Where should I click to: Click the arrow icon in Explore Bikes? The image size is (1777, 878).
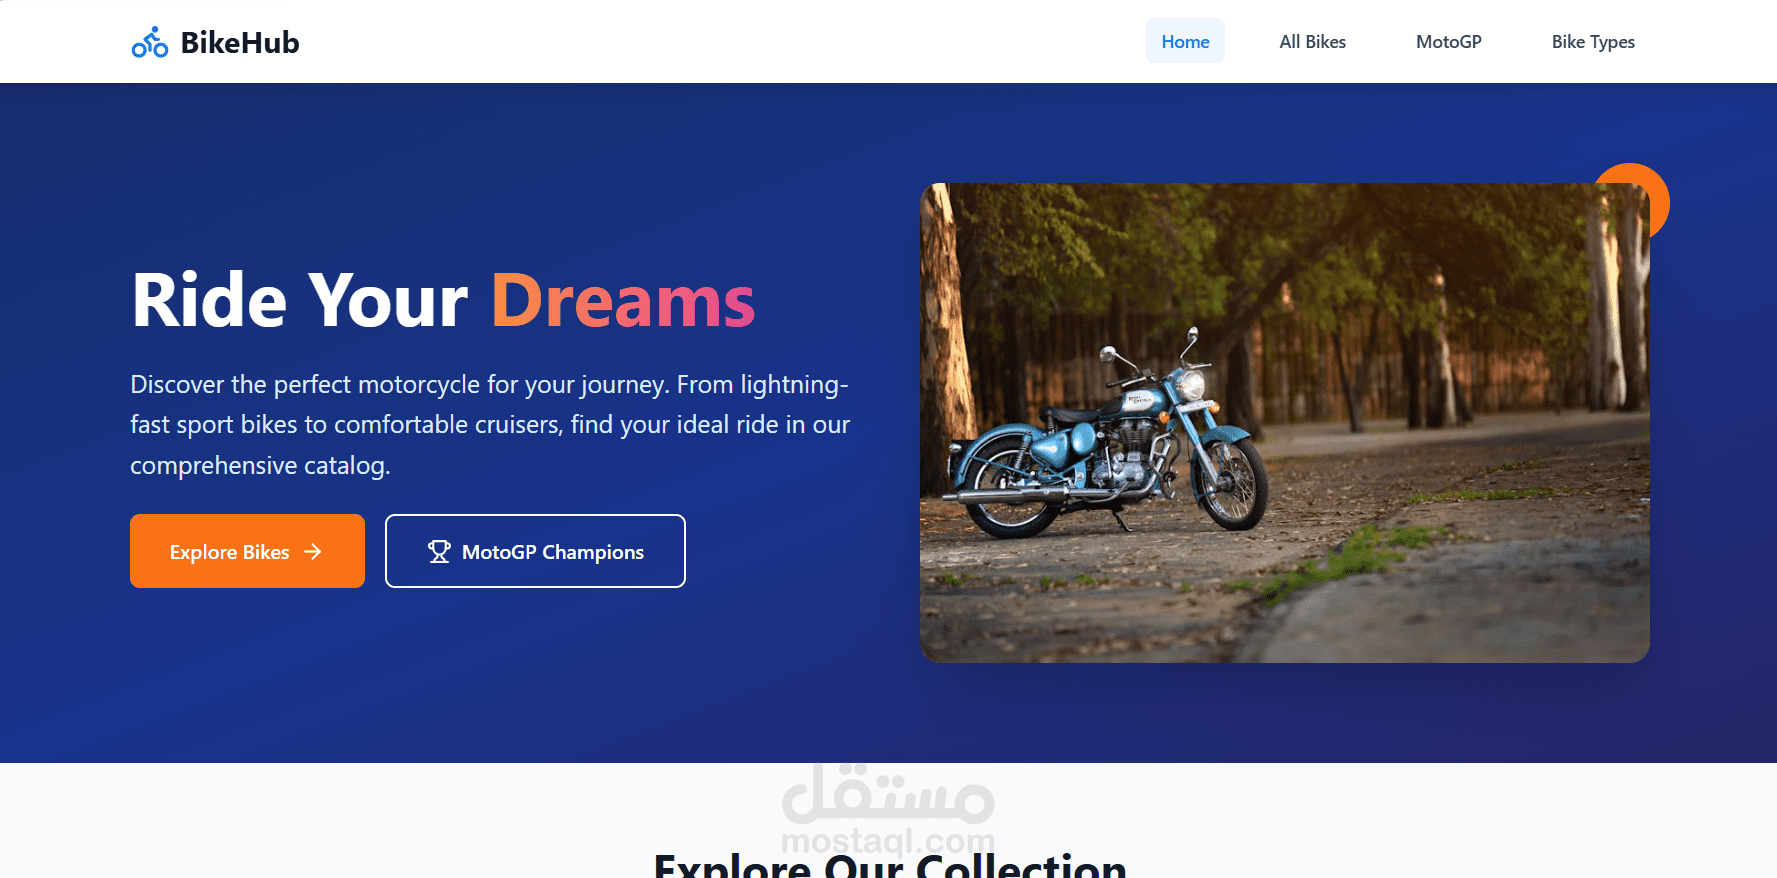click(x=313, y=551)
